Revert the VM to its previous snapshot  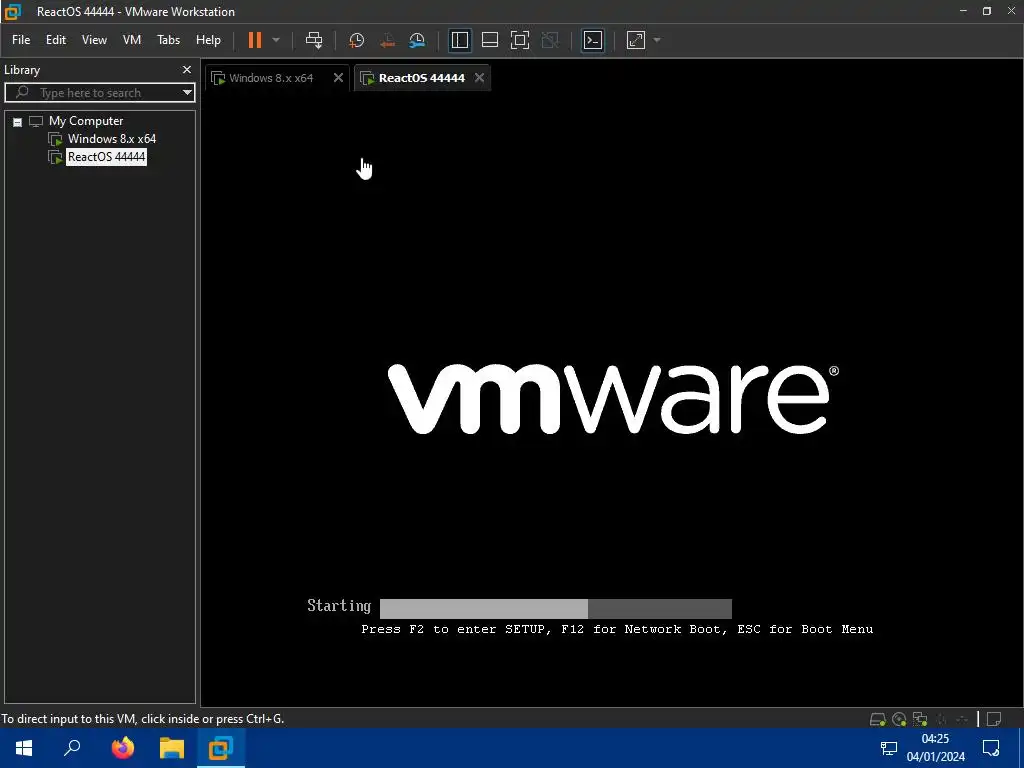tap(387, 40)
